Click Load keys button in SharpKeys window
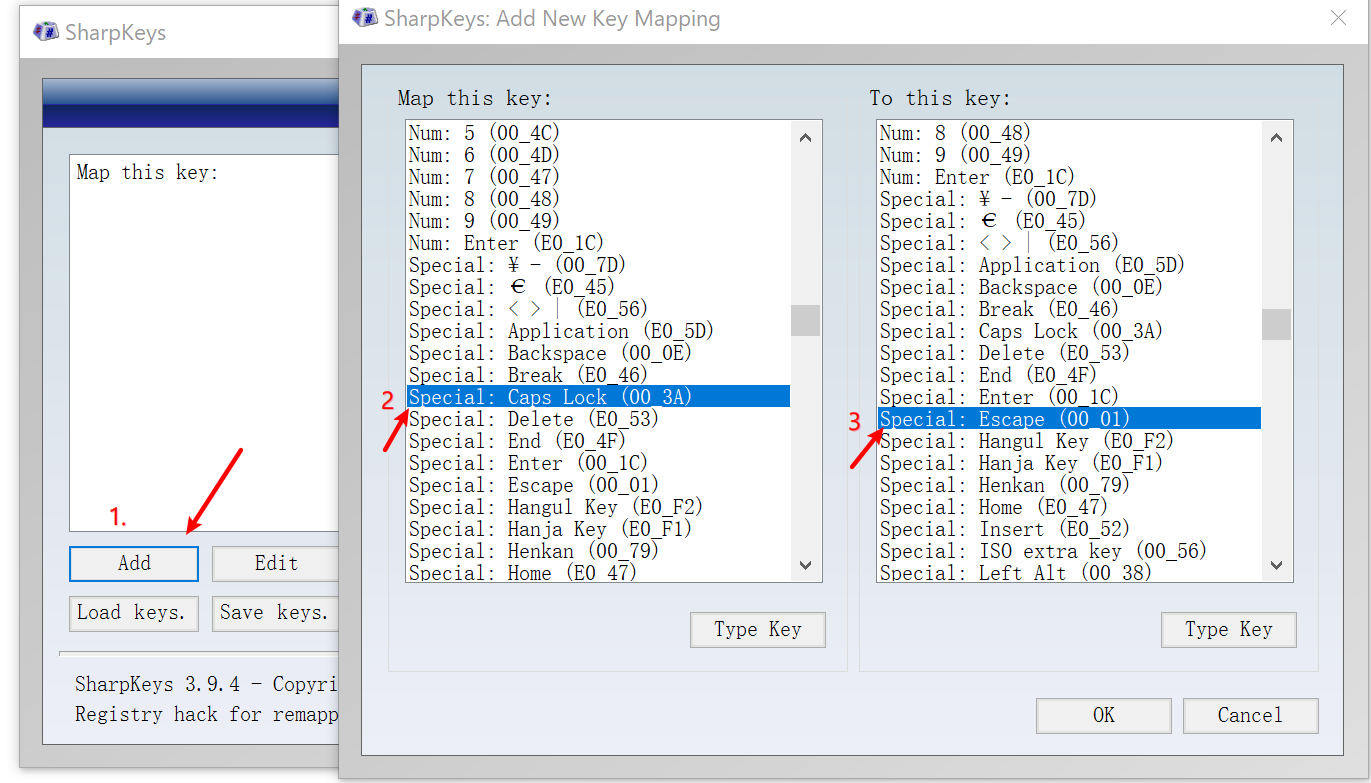1371x783 pixels. tap(134, 613)
